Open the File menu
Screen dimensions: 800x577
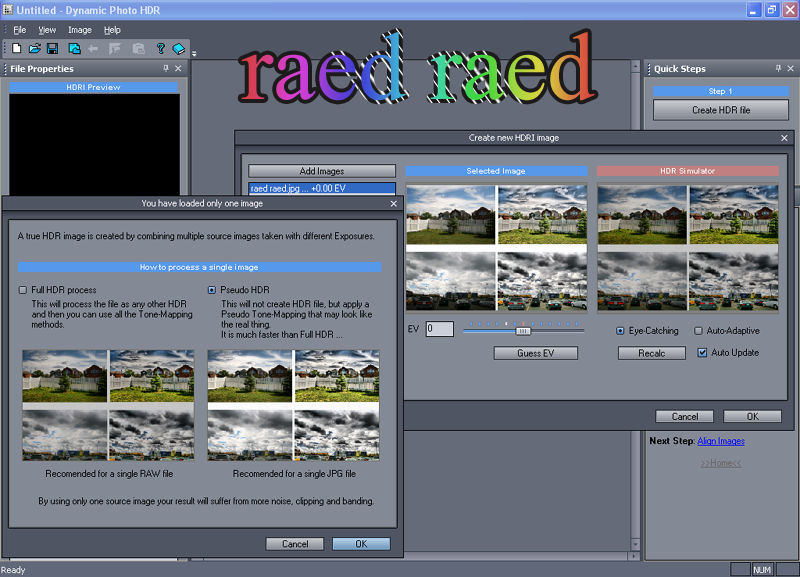coord(20,30)
